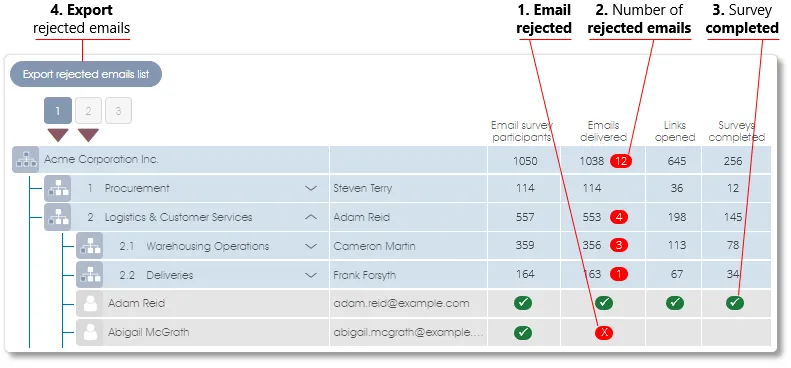This screenshot has height=368, width=791.
Task: Click manager name Steven Terry
Action: click(363, 188)
